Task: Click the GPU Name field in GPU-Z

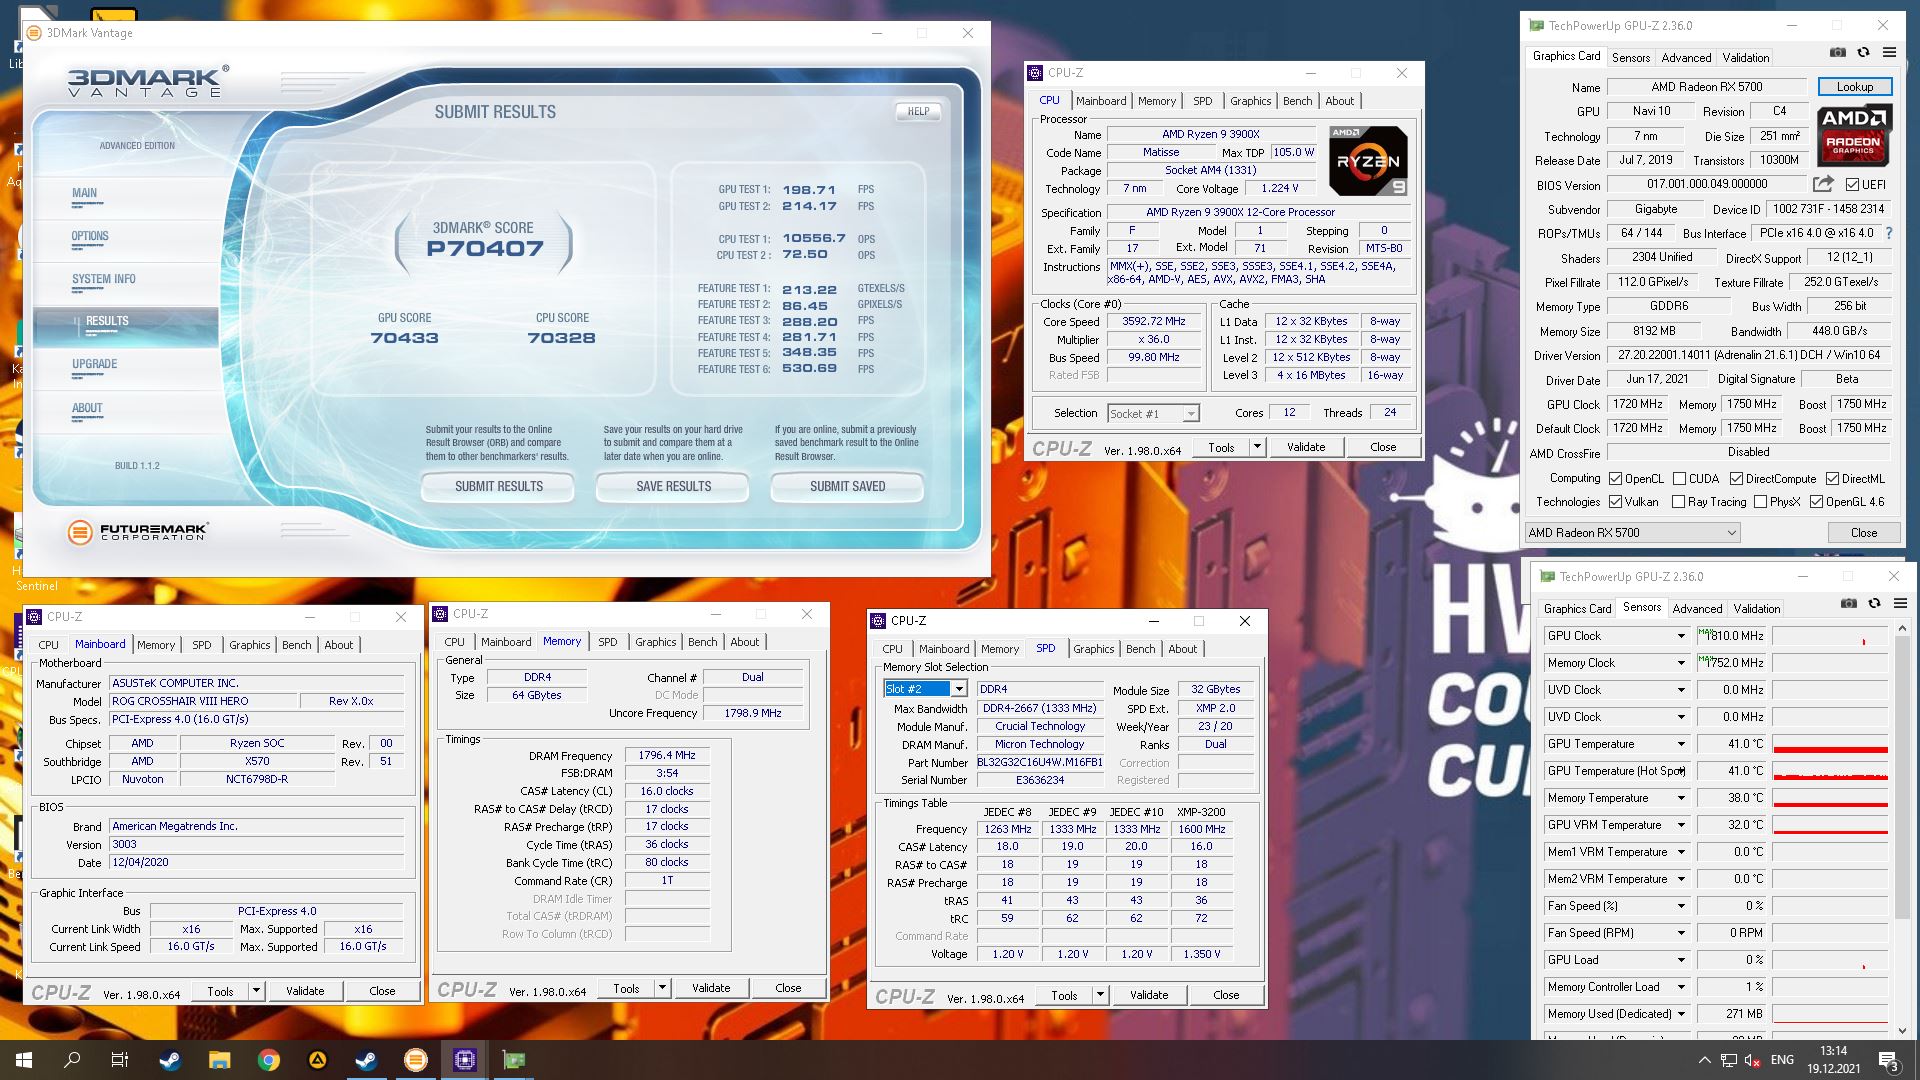Action: coord(1707,87)
